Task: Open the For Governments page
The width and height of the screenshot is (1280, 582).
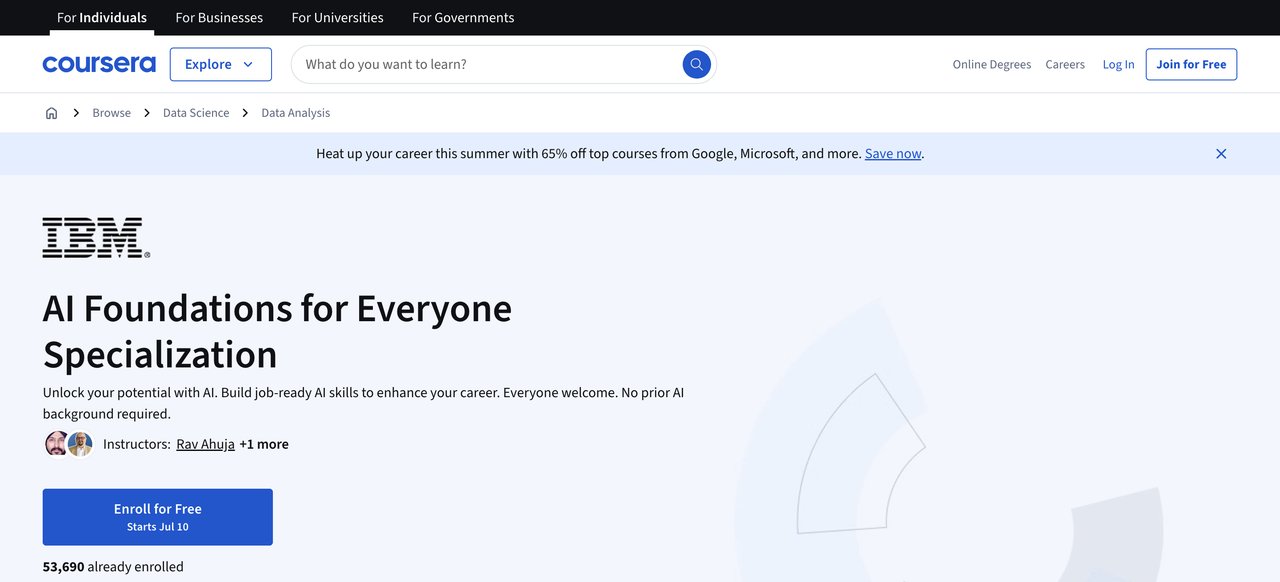Action: pos(462,17)
